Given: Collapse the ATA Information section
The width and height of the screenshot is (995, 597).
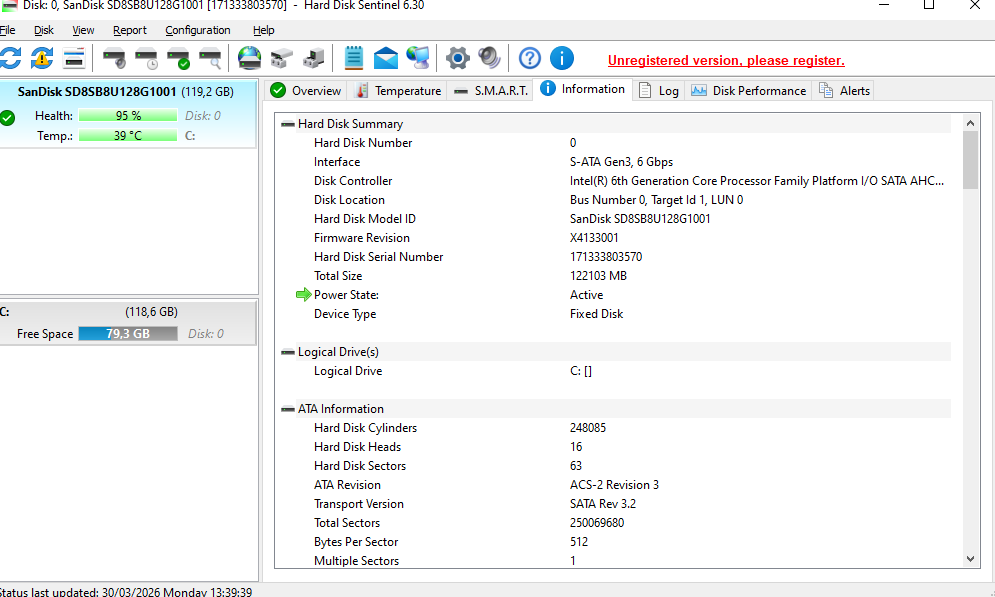Looking at the screenshot, I should tap(288, 409).
